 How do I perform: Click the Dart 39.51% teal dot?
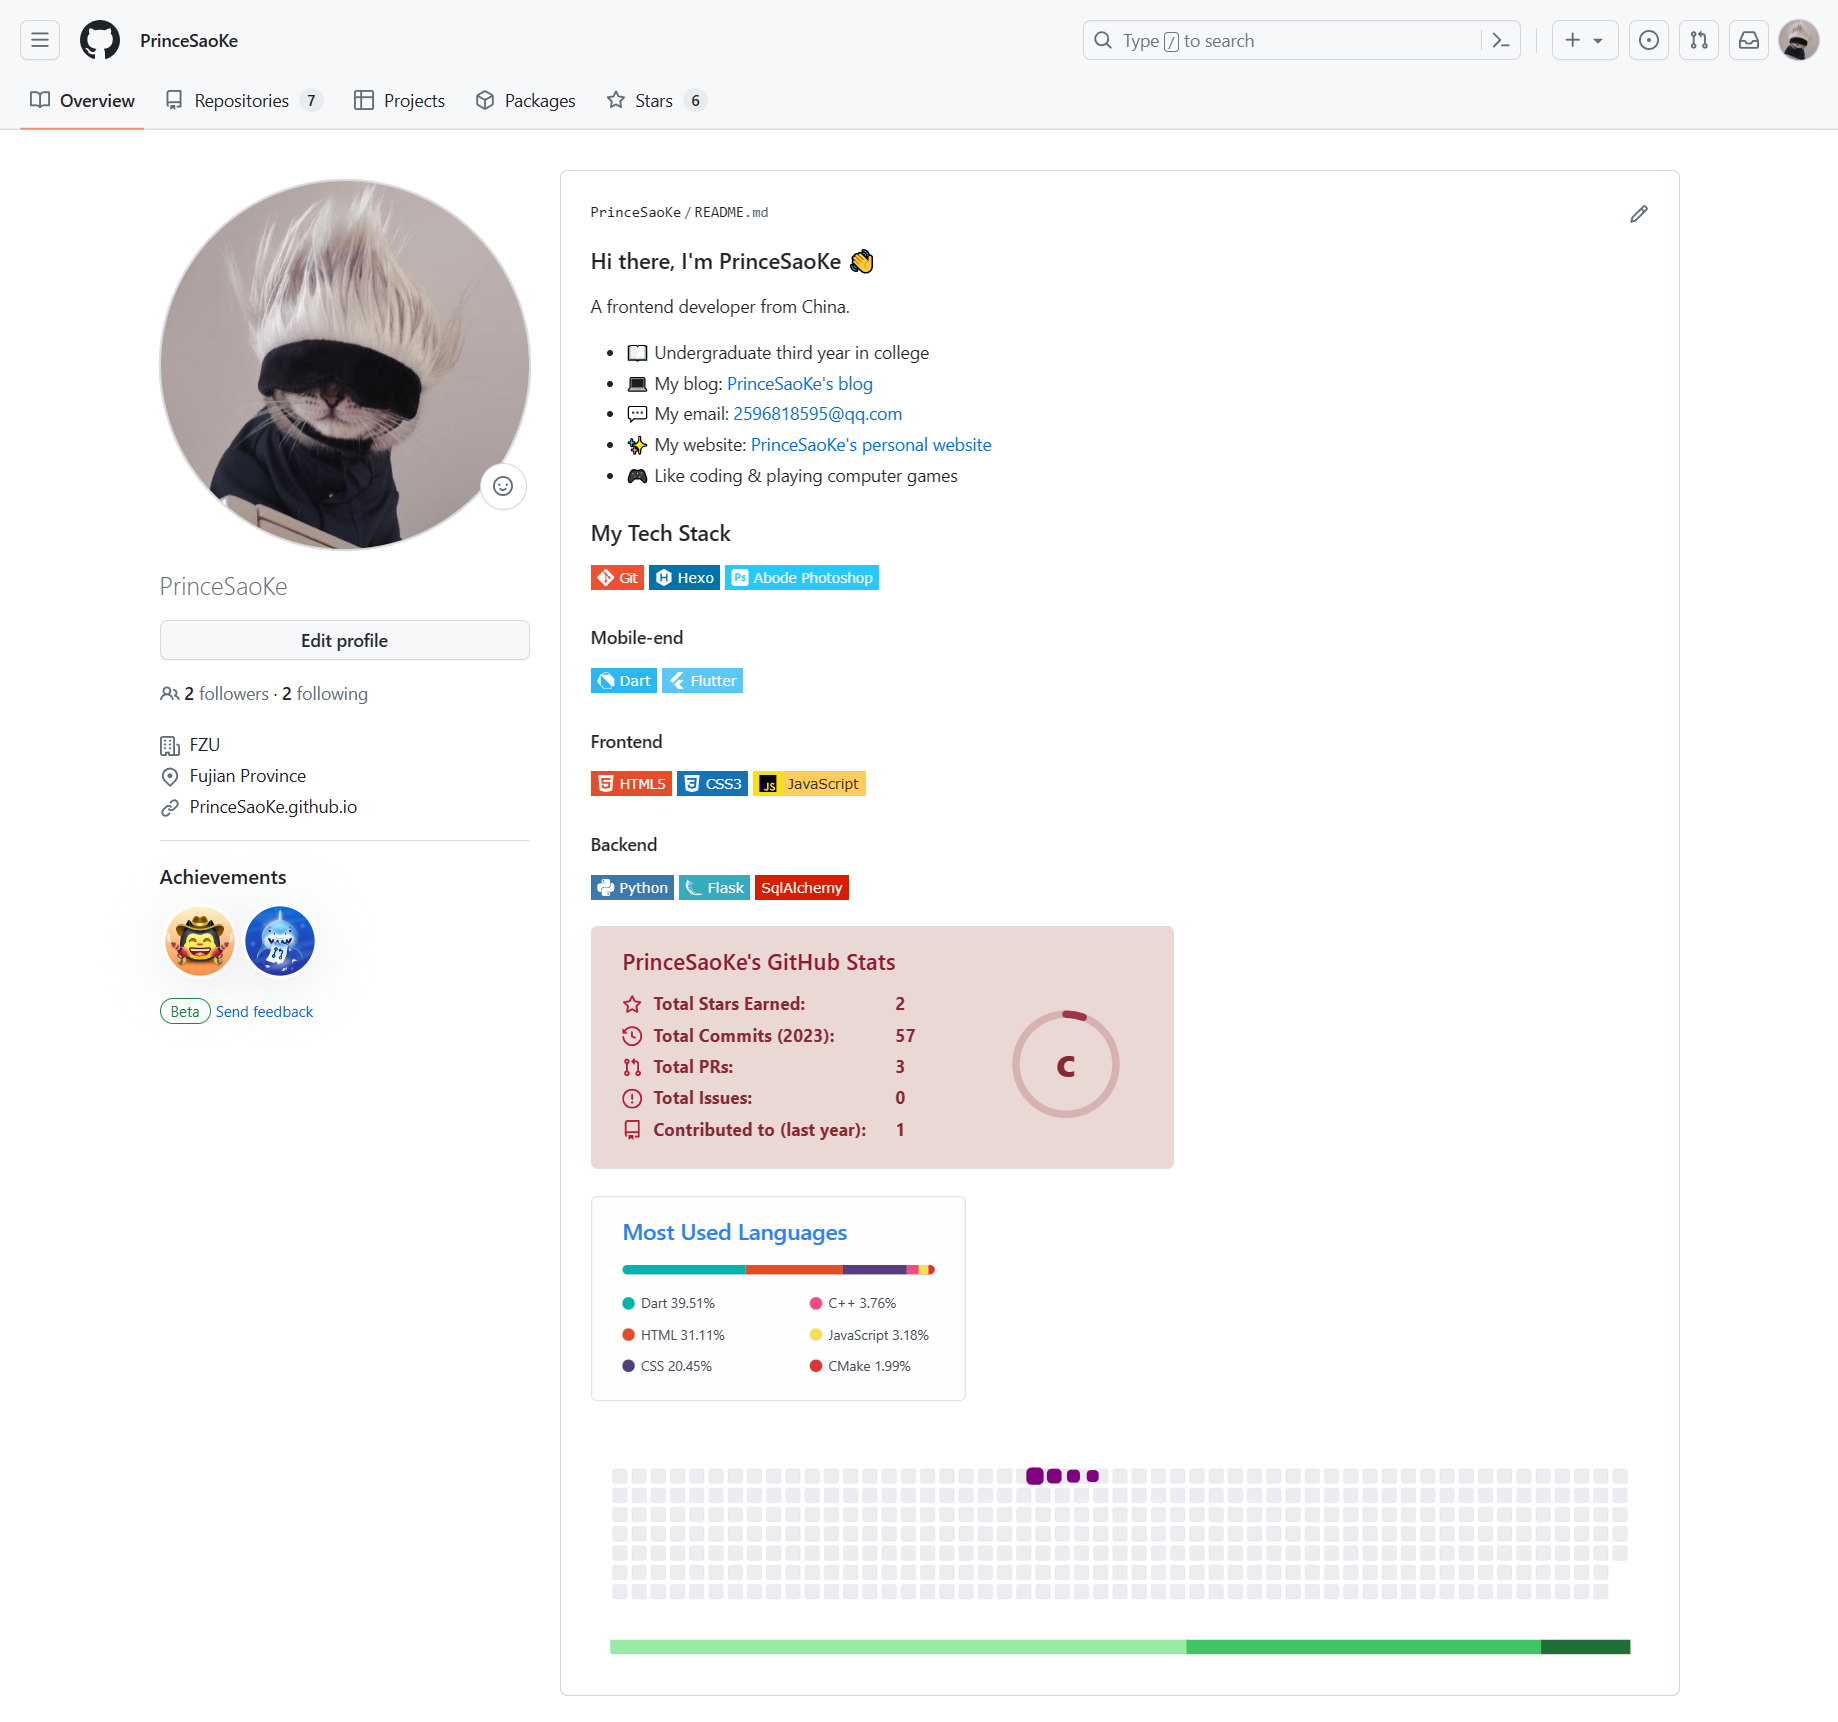(x=628, y=1303)
